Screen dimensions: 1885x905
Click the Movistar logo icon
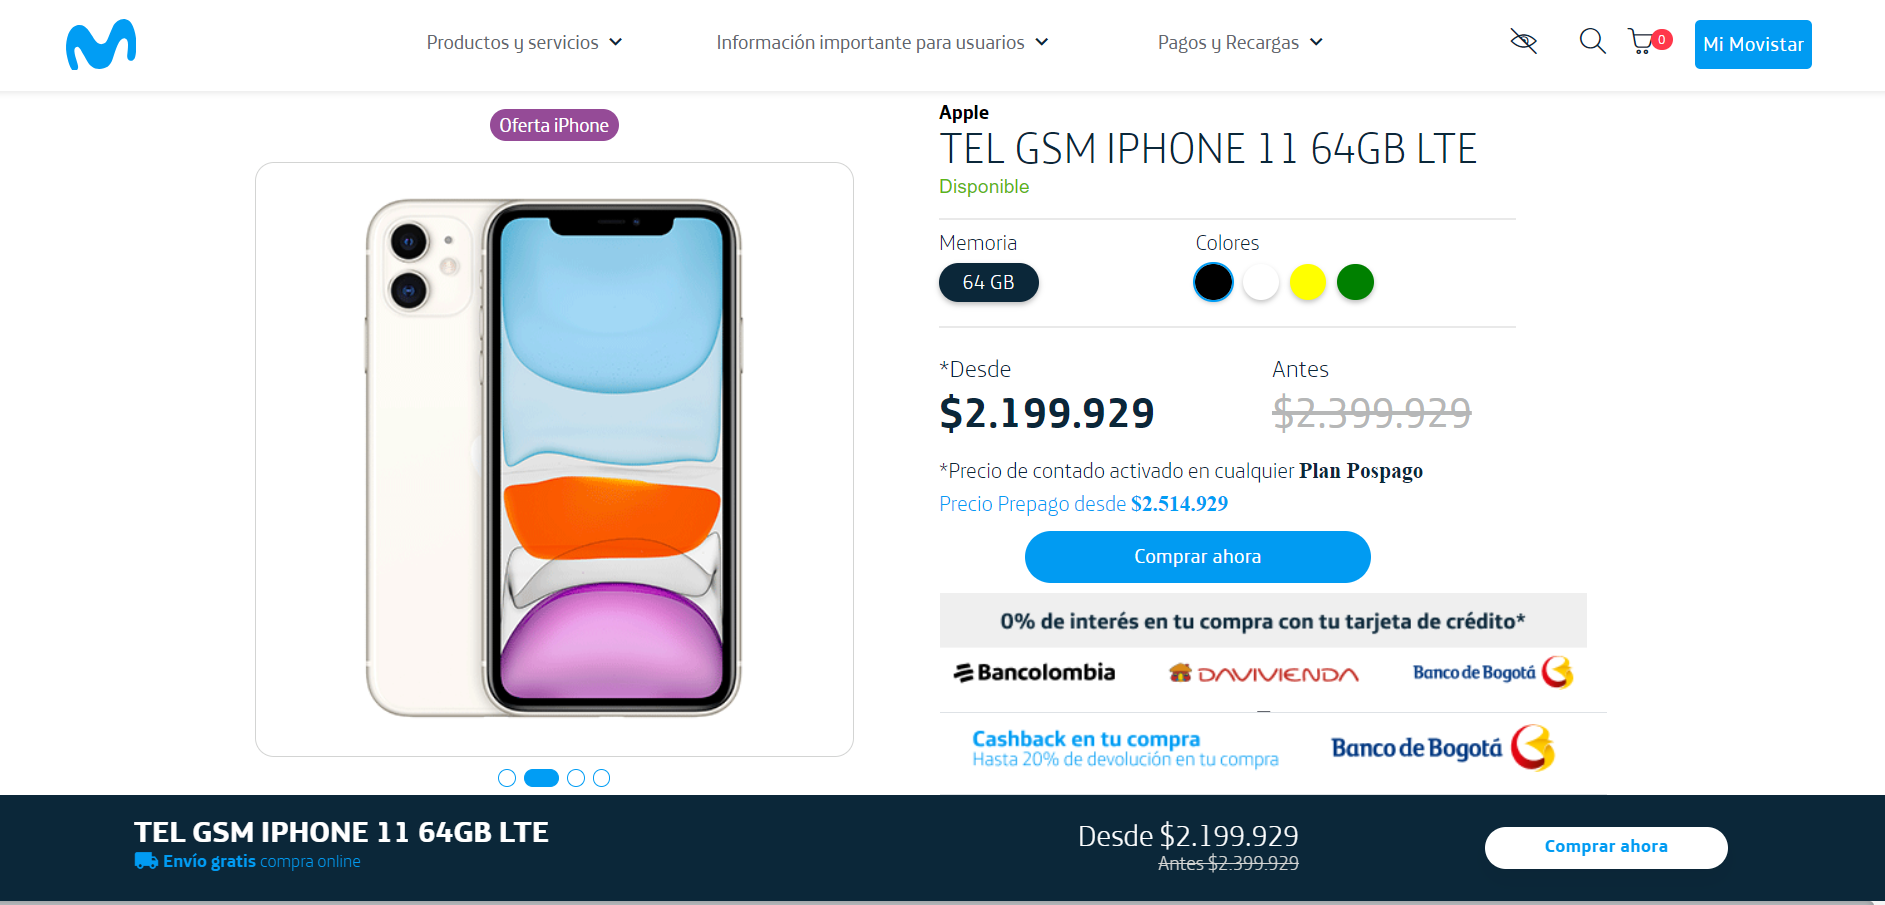[101, 45]
